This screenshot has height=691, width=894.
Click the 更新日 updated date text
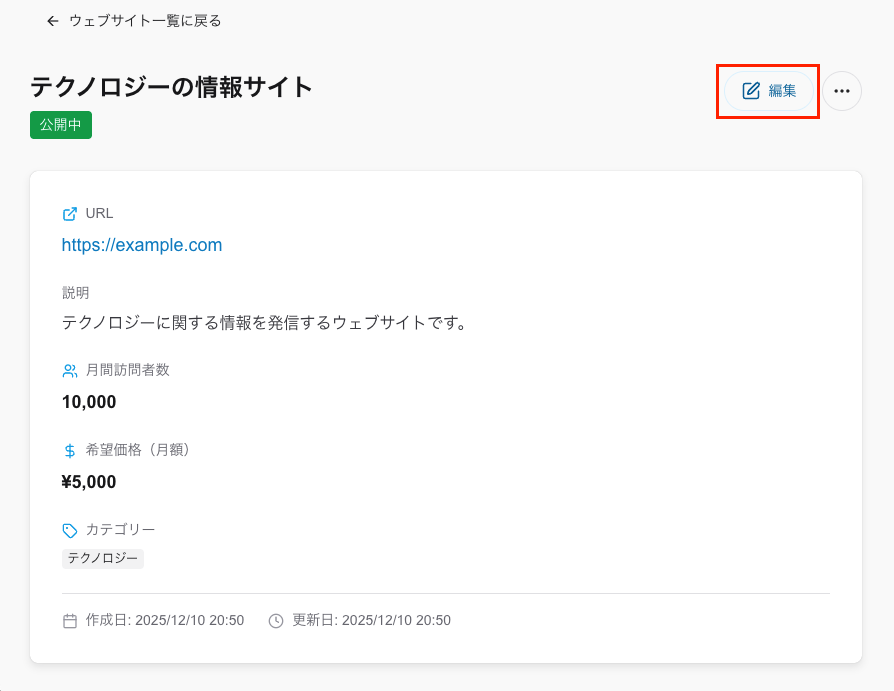[371, 620]
